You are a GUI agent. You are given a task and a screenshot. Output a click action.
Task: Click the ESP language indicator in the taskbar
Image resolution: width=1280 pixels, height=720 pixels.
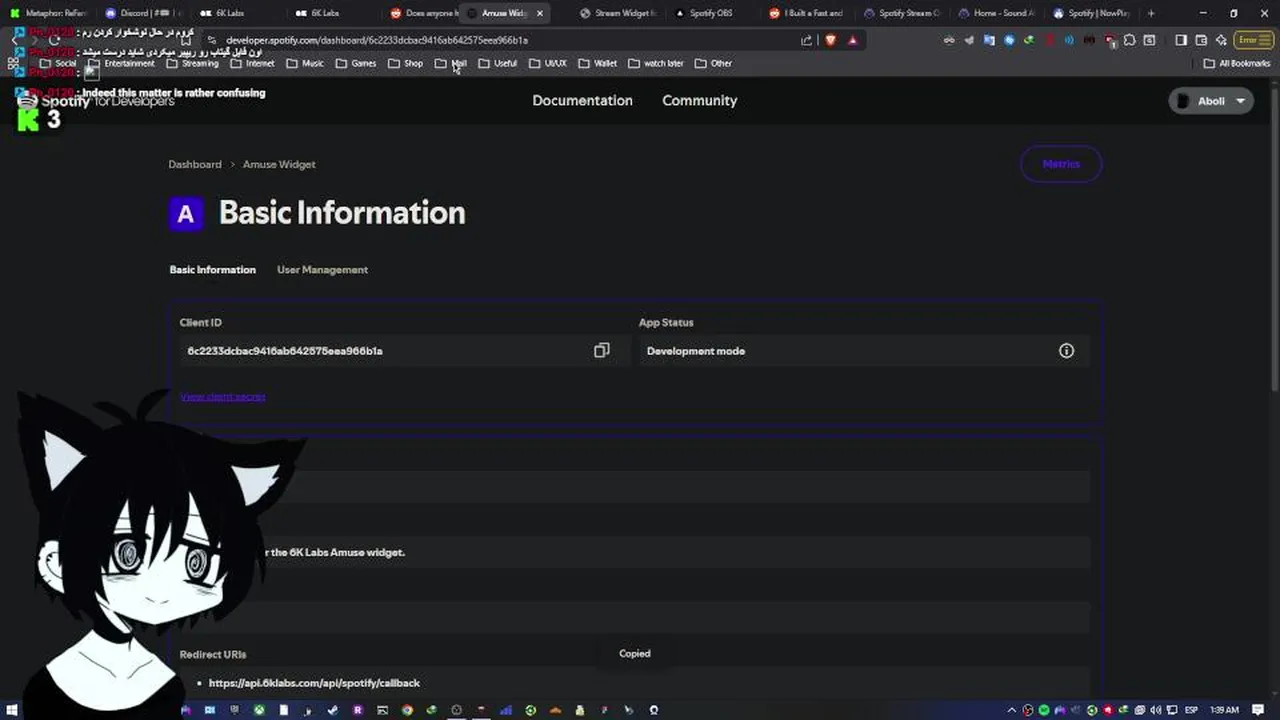pyautogui.click(x=1191, y=710)
